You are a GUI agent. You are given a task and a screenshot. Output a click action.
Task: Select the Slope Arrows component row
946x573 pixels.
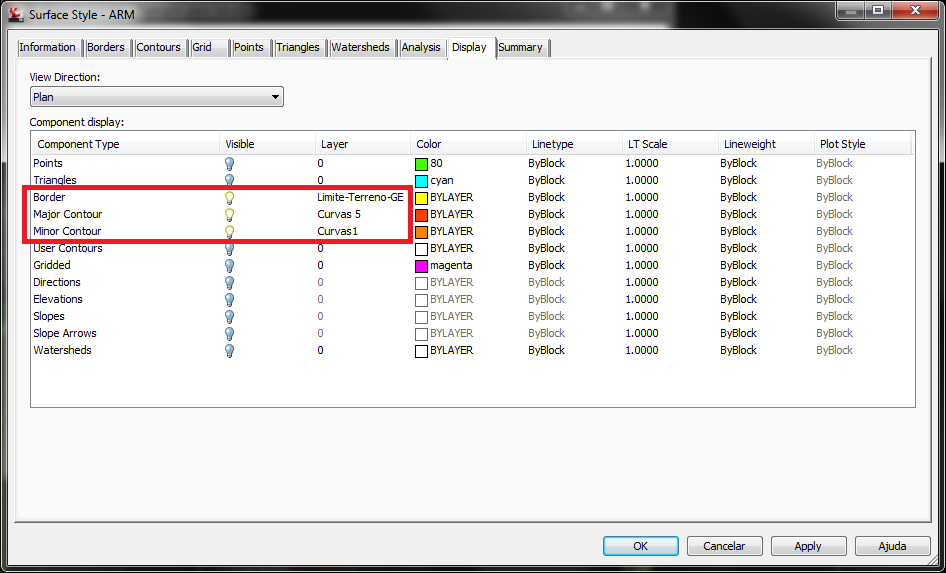tap(65, 333)
